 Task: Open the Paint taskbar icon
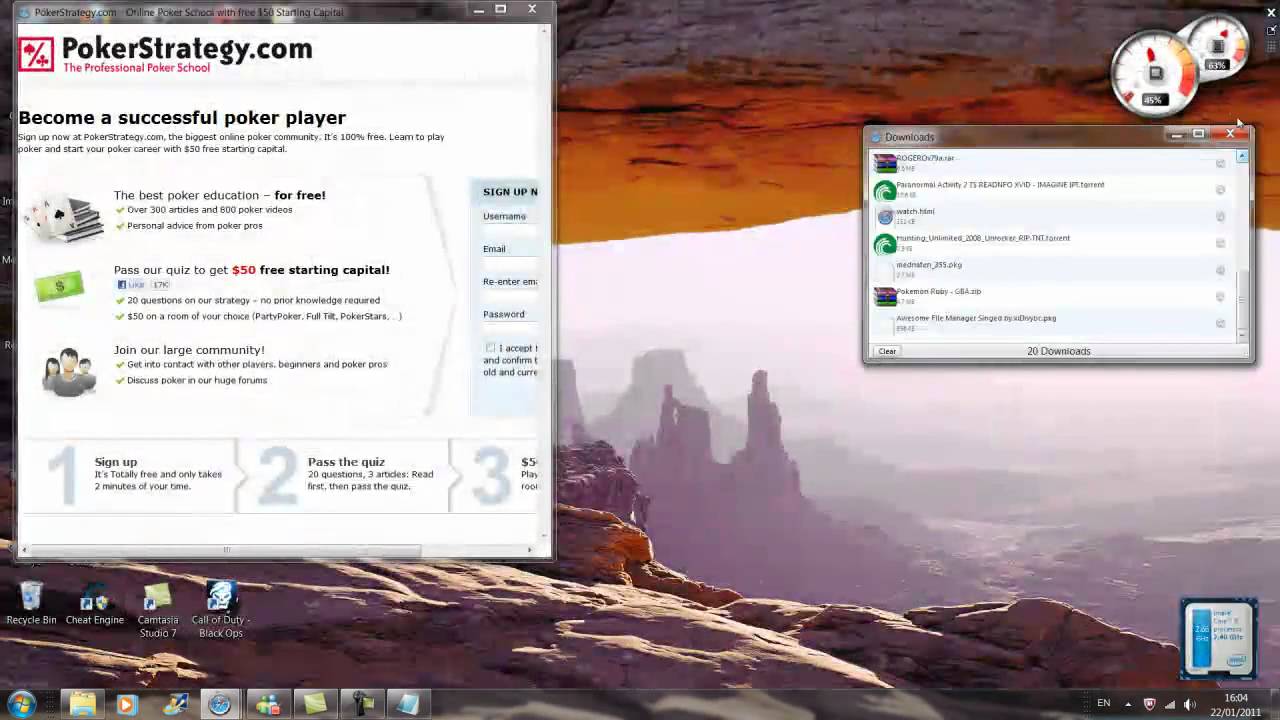pyautogui.click(x=175, y=704)
